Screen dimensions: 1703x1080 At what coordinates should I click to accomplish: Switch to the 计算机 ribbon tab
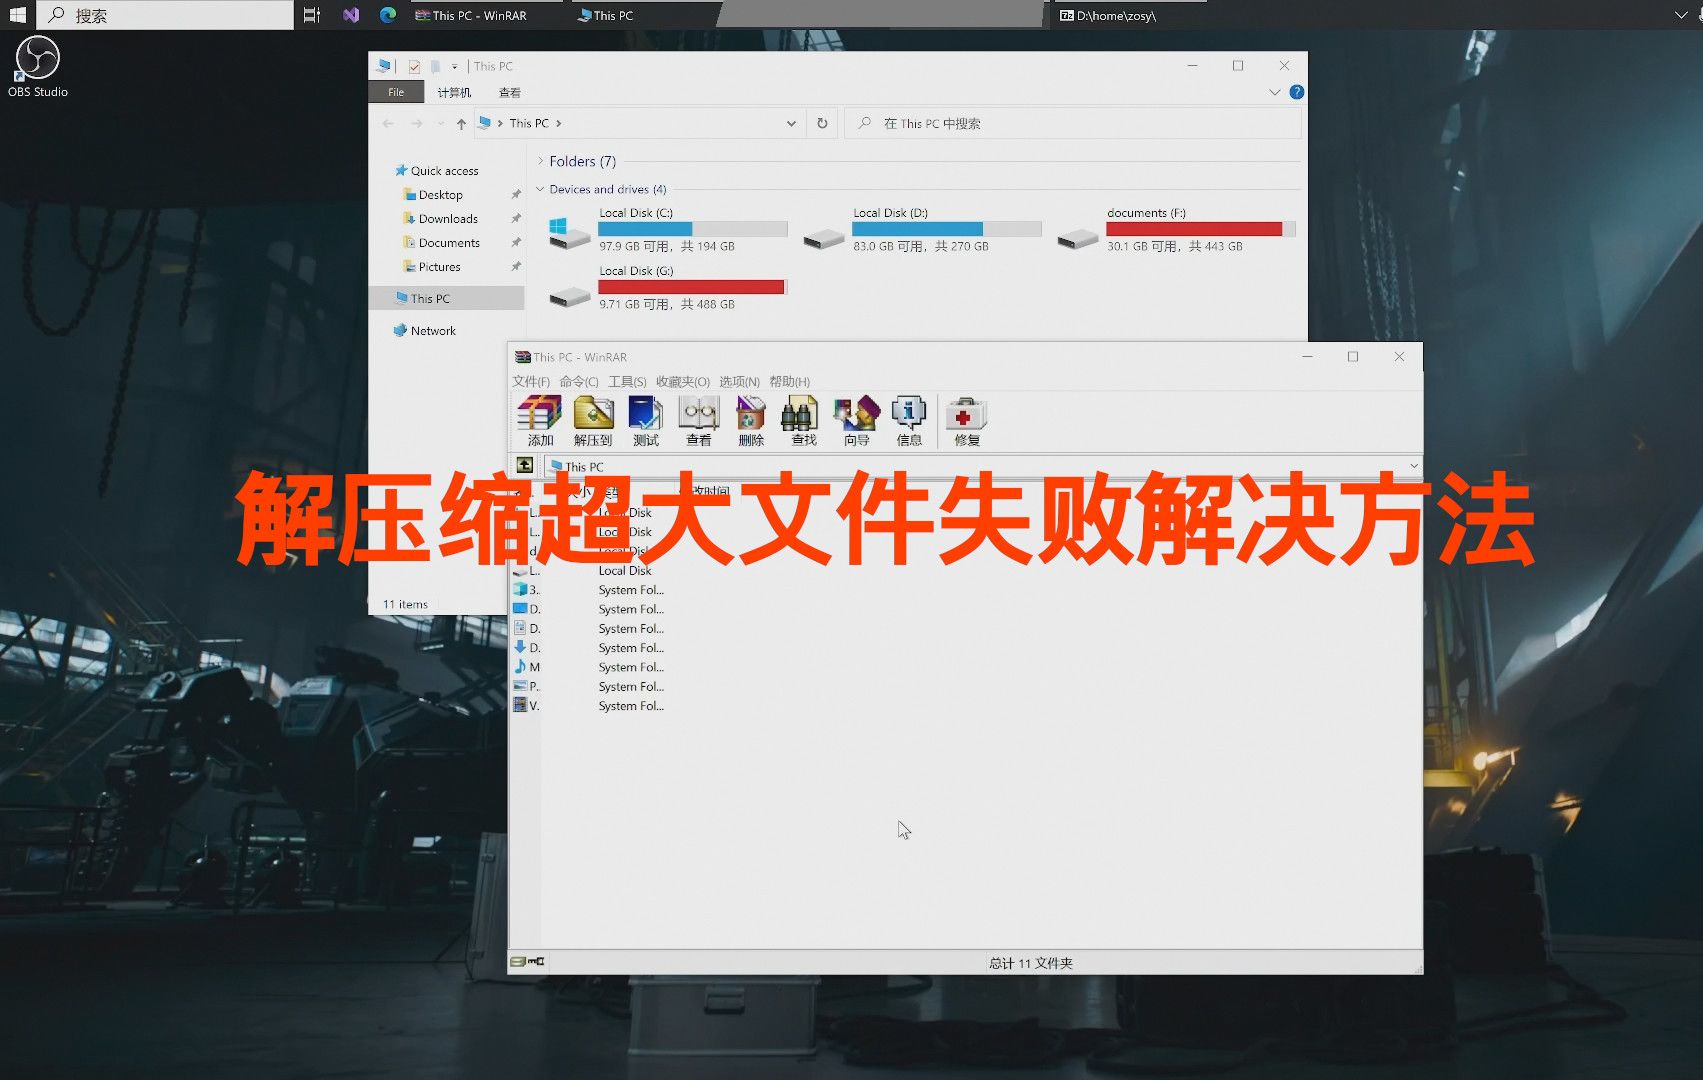click(x=454, y=92)
